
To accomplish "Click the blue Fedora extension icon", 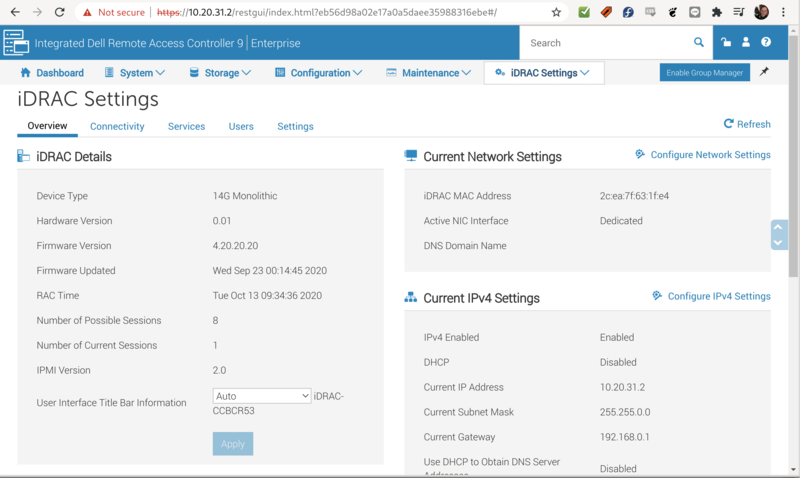I will click(x=628, y=12).
